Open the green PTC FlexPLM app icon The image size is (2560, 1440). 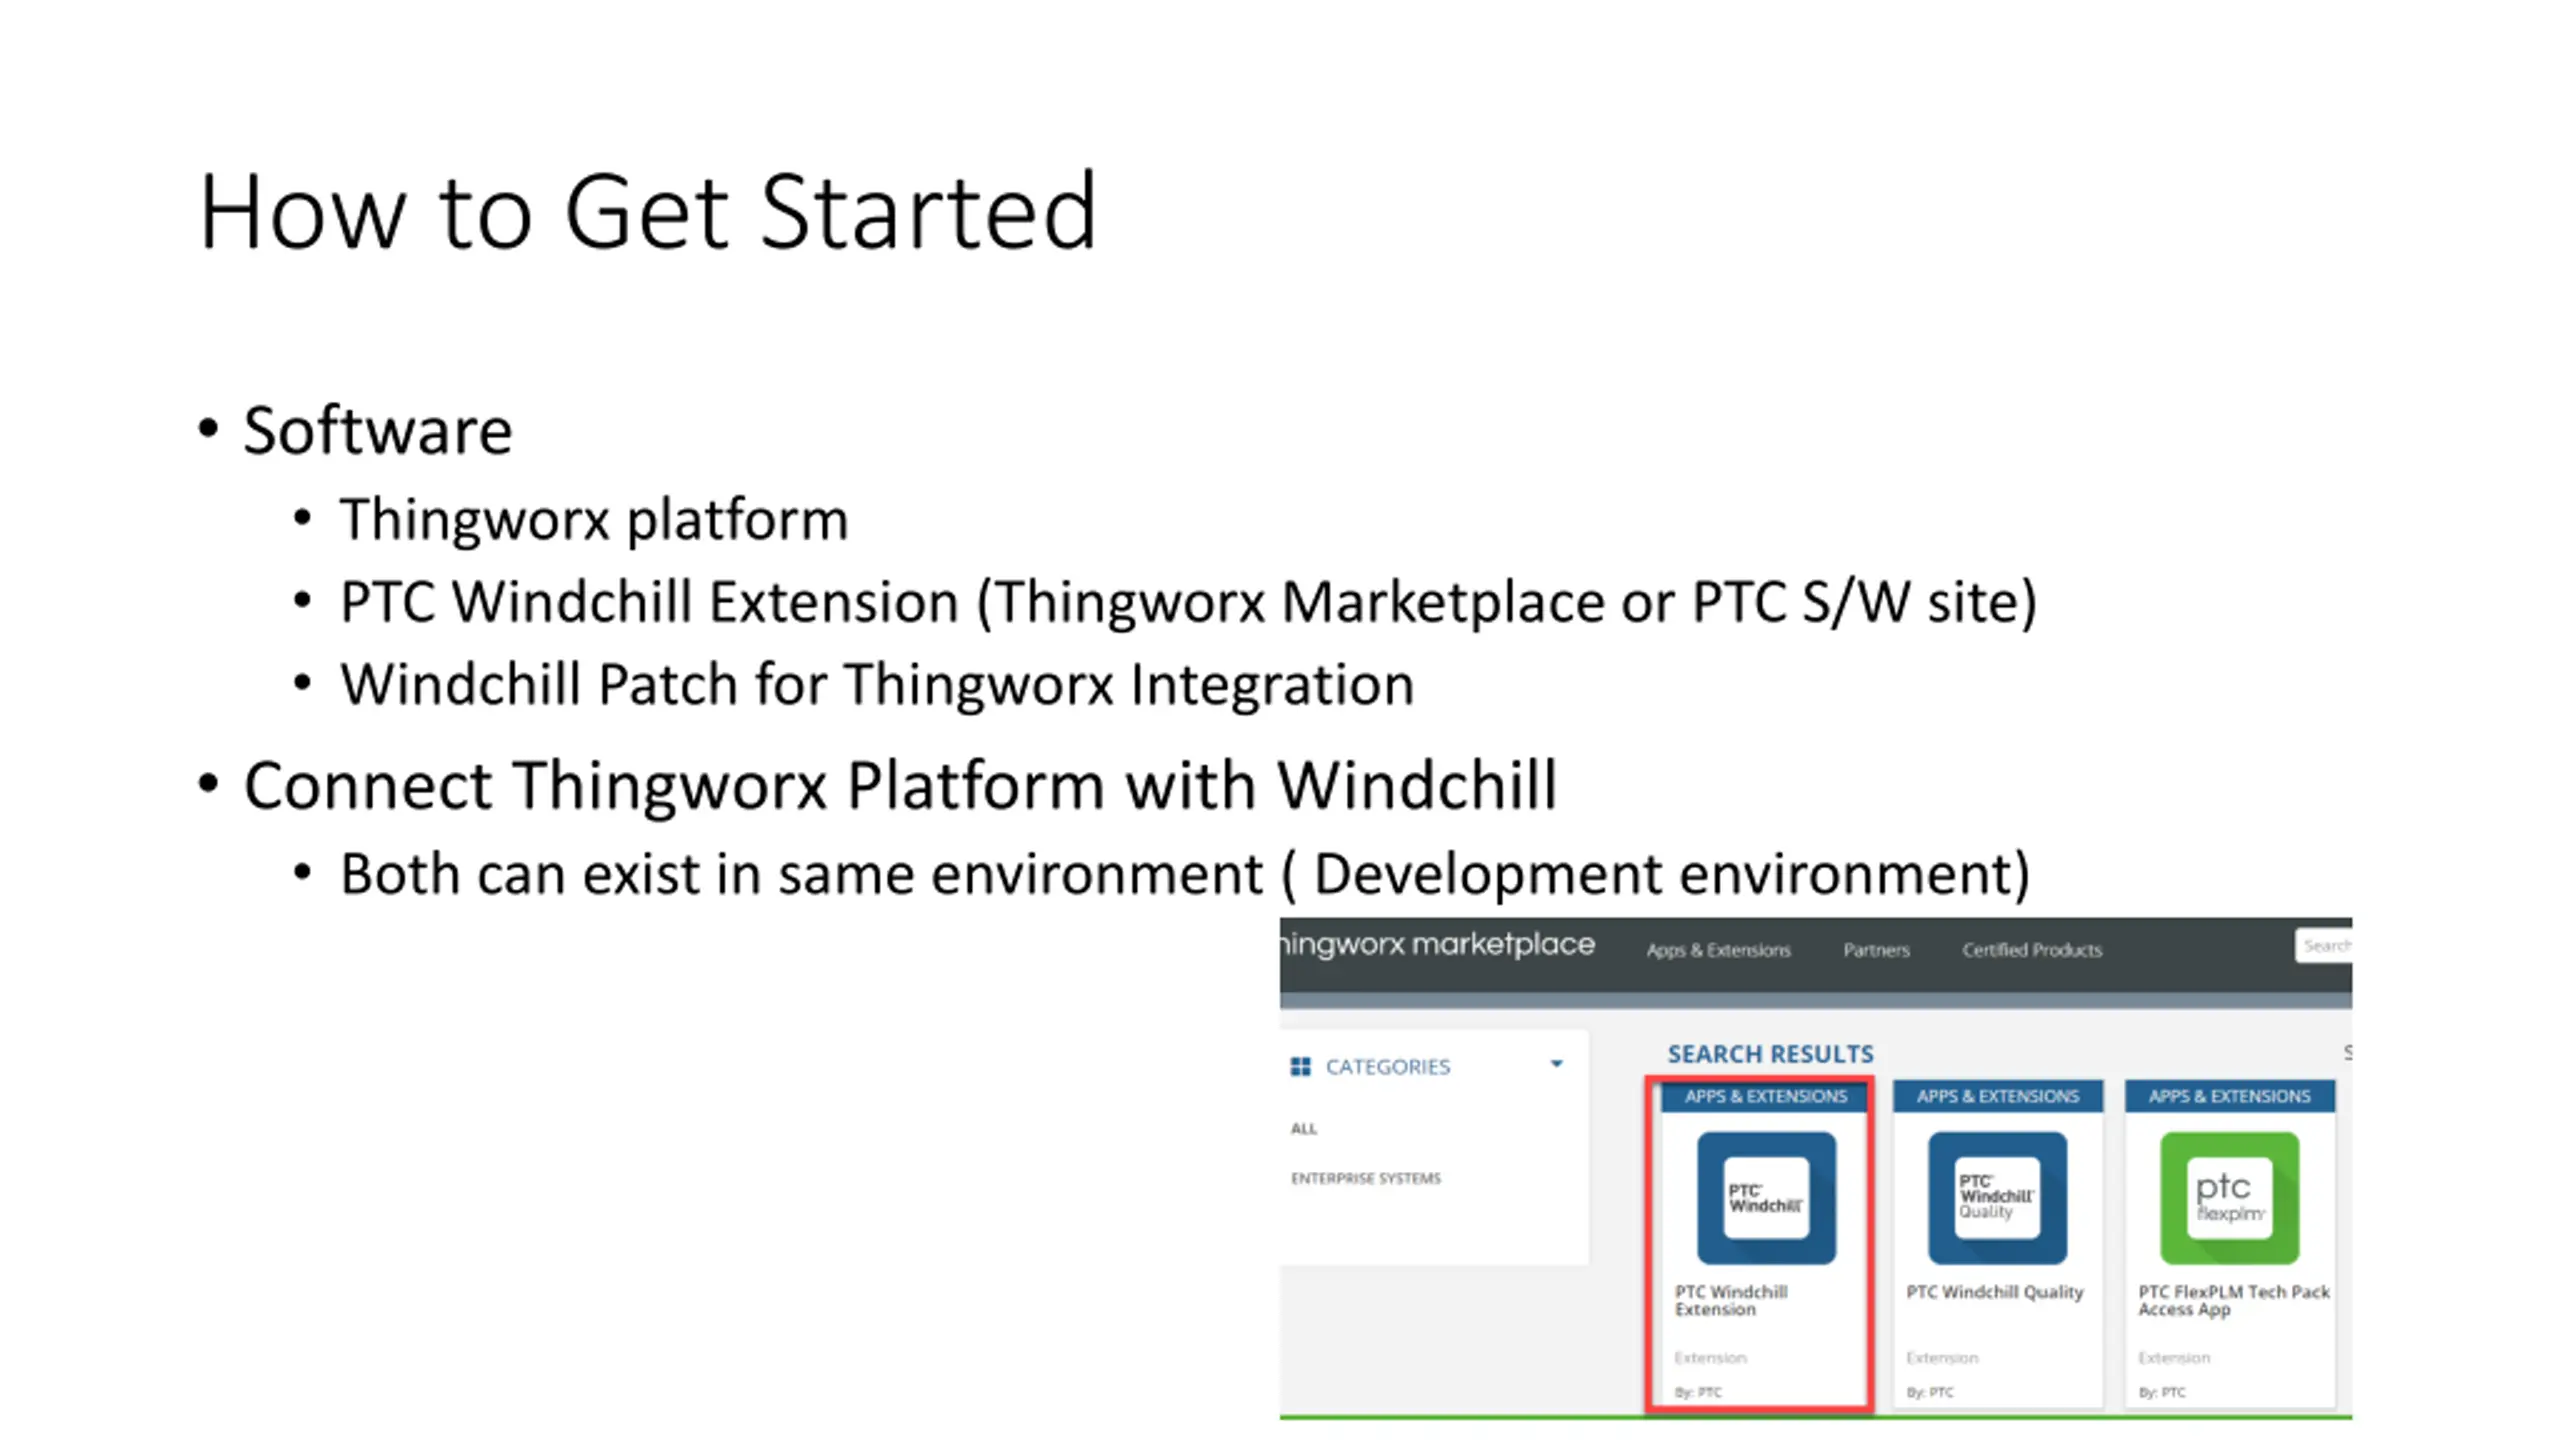pos(2229,1197)
